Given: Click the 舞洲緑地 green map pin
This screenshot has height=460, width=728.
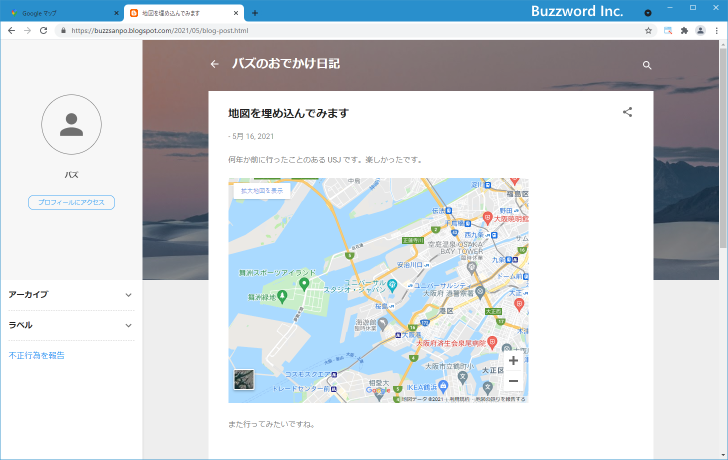Looking at the screenshot, I should click(281, 297).
